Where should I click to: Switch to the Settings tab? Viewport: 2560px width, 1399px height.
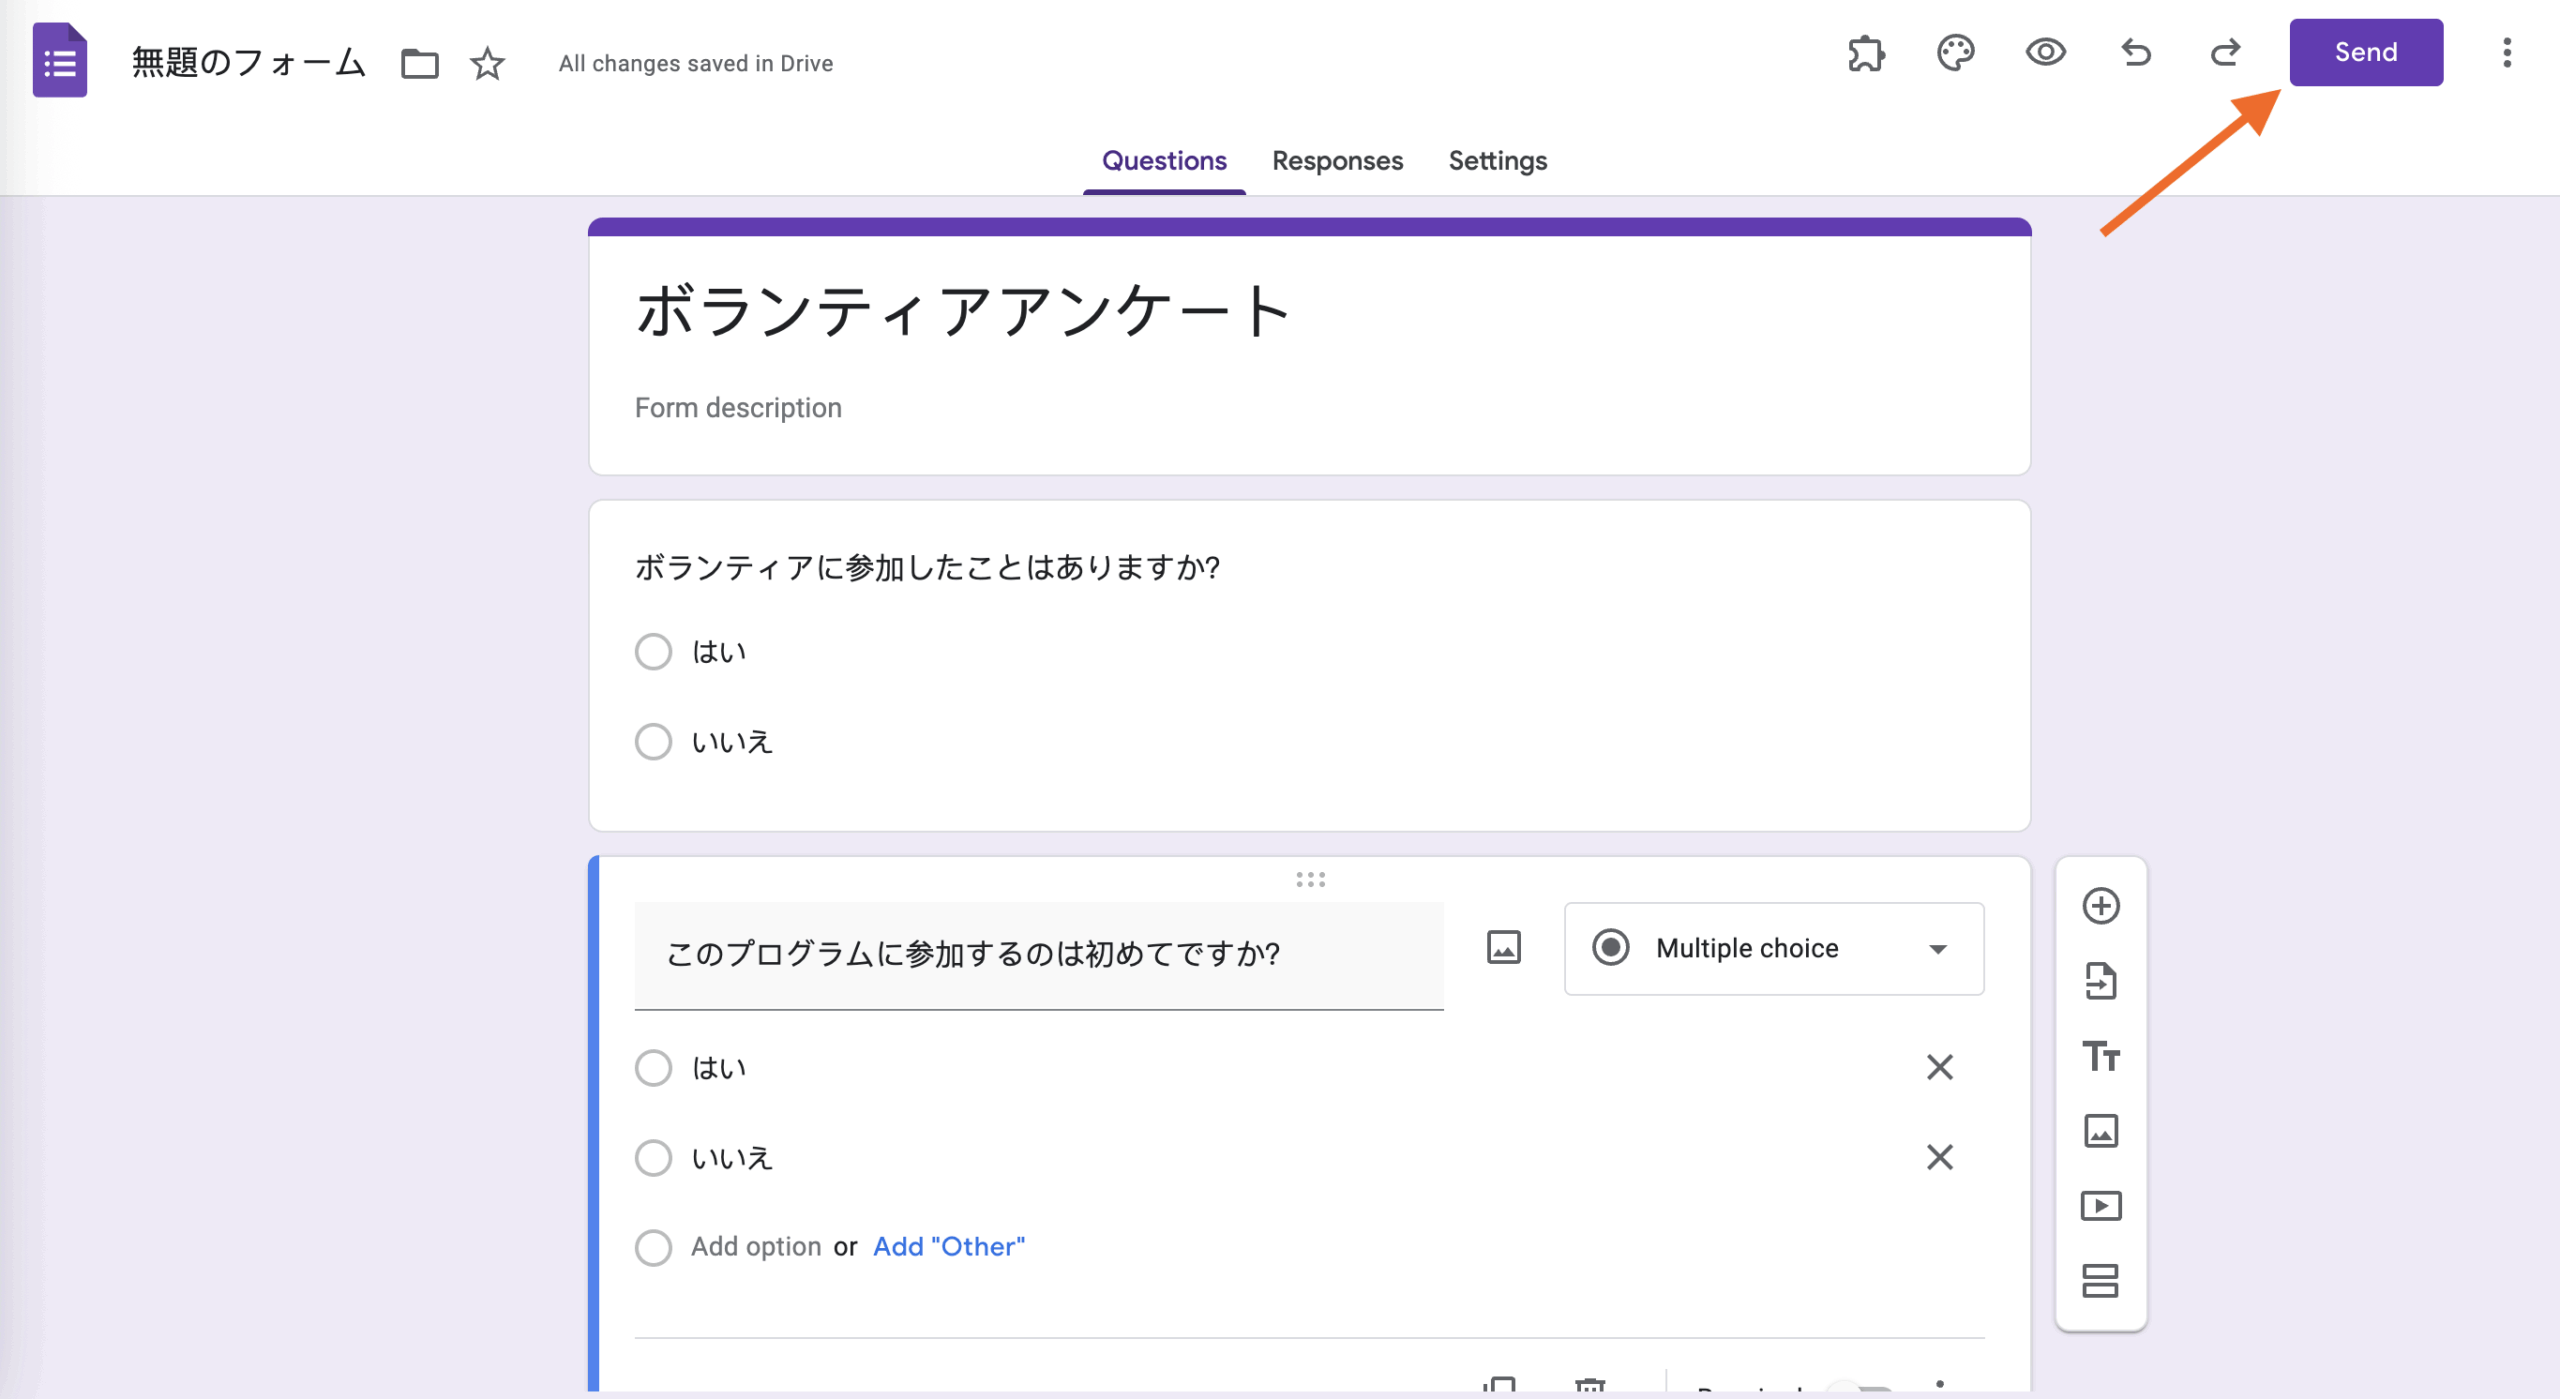(x=1497, y=161)
